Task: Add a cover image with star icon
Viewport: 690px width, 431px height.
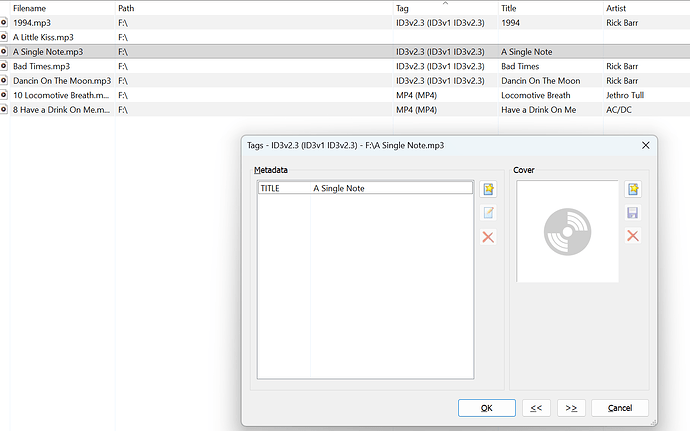Action: click(x=633, y=189)
